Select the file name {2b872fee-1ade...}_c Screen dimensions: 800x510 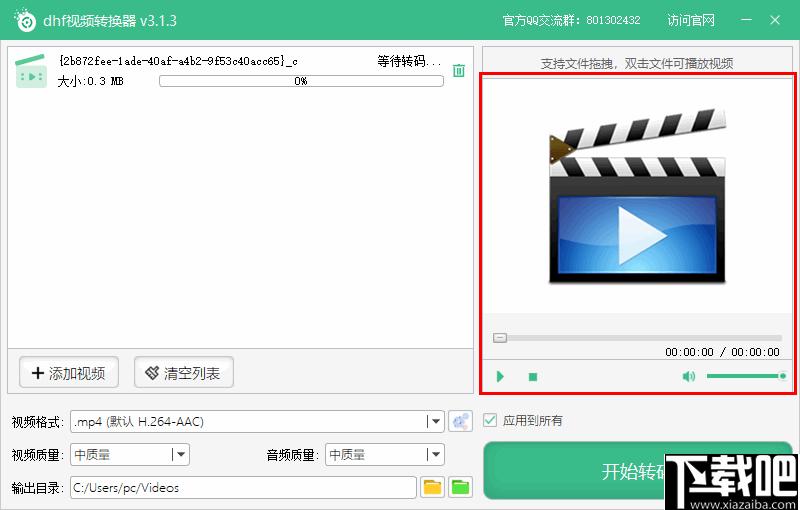tap(178, 61)
